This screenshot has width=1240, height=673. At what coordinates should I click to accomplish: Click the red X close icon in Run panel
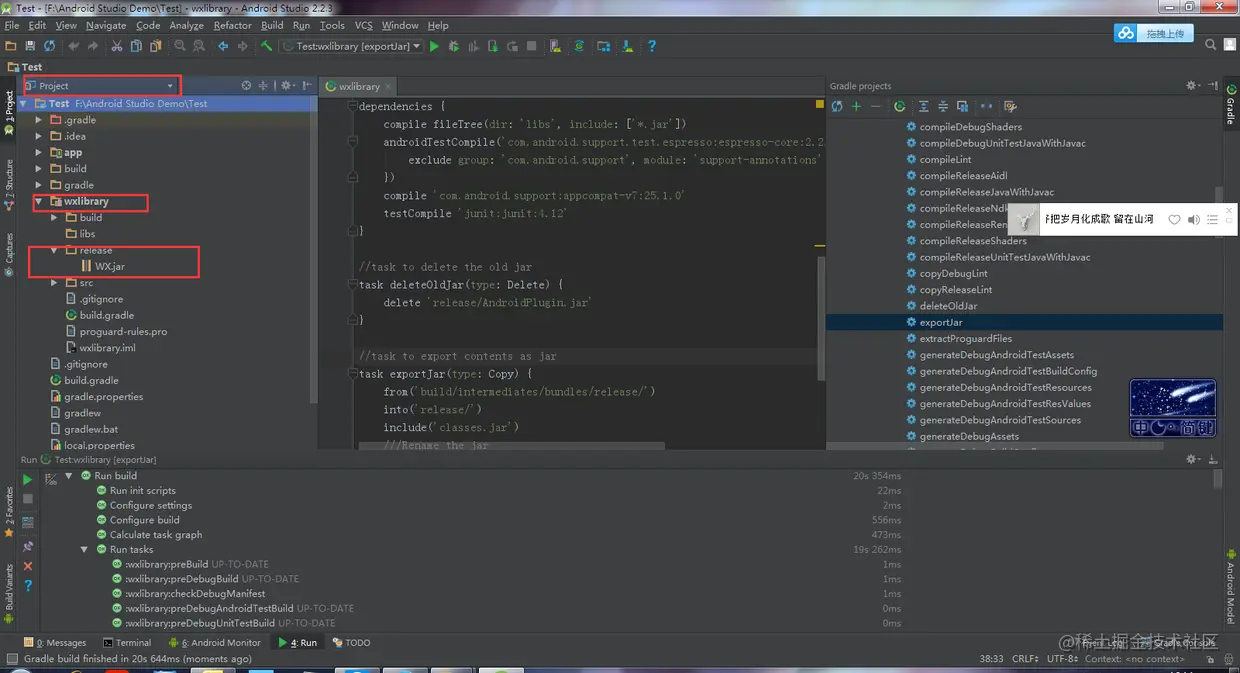click(x=28, y=566)
